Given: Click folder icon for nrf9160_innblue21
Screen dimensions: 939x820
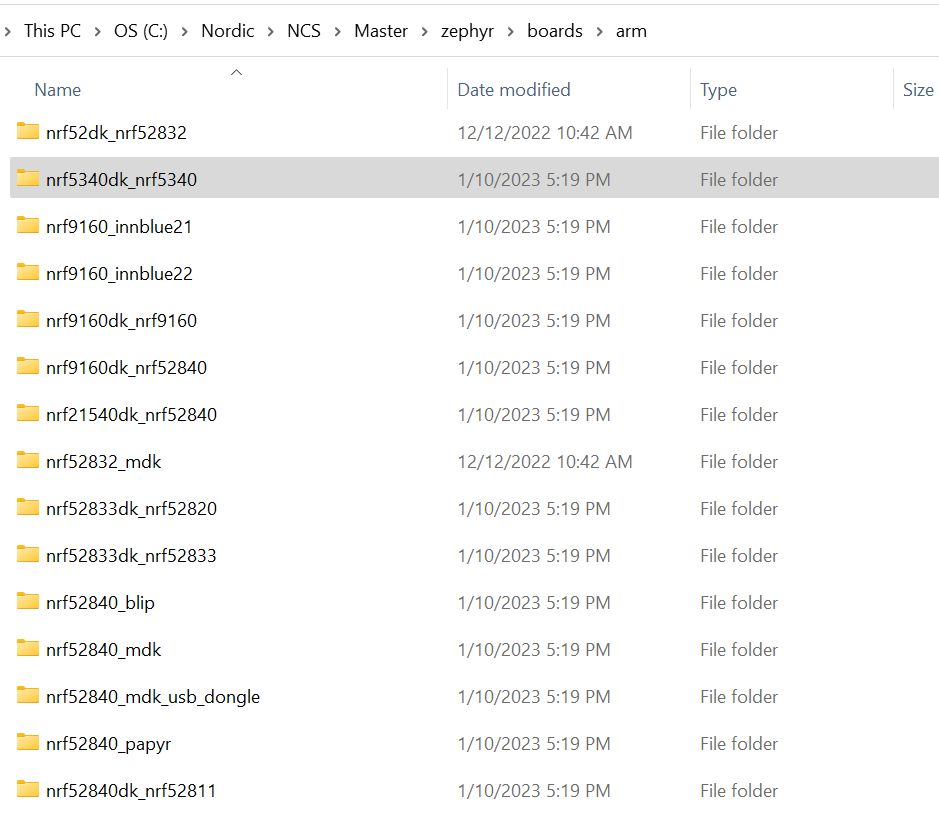Looking at the screenshot, I should coord(28,226).
